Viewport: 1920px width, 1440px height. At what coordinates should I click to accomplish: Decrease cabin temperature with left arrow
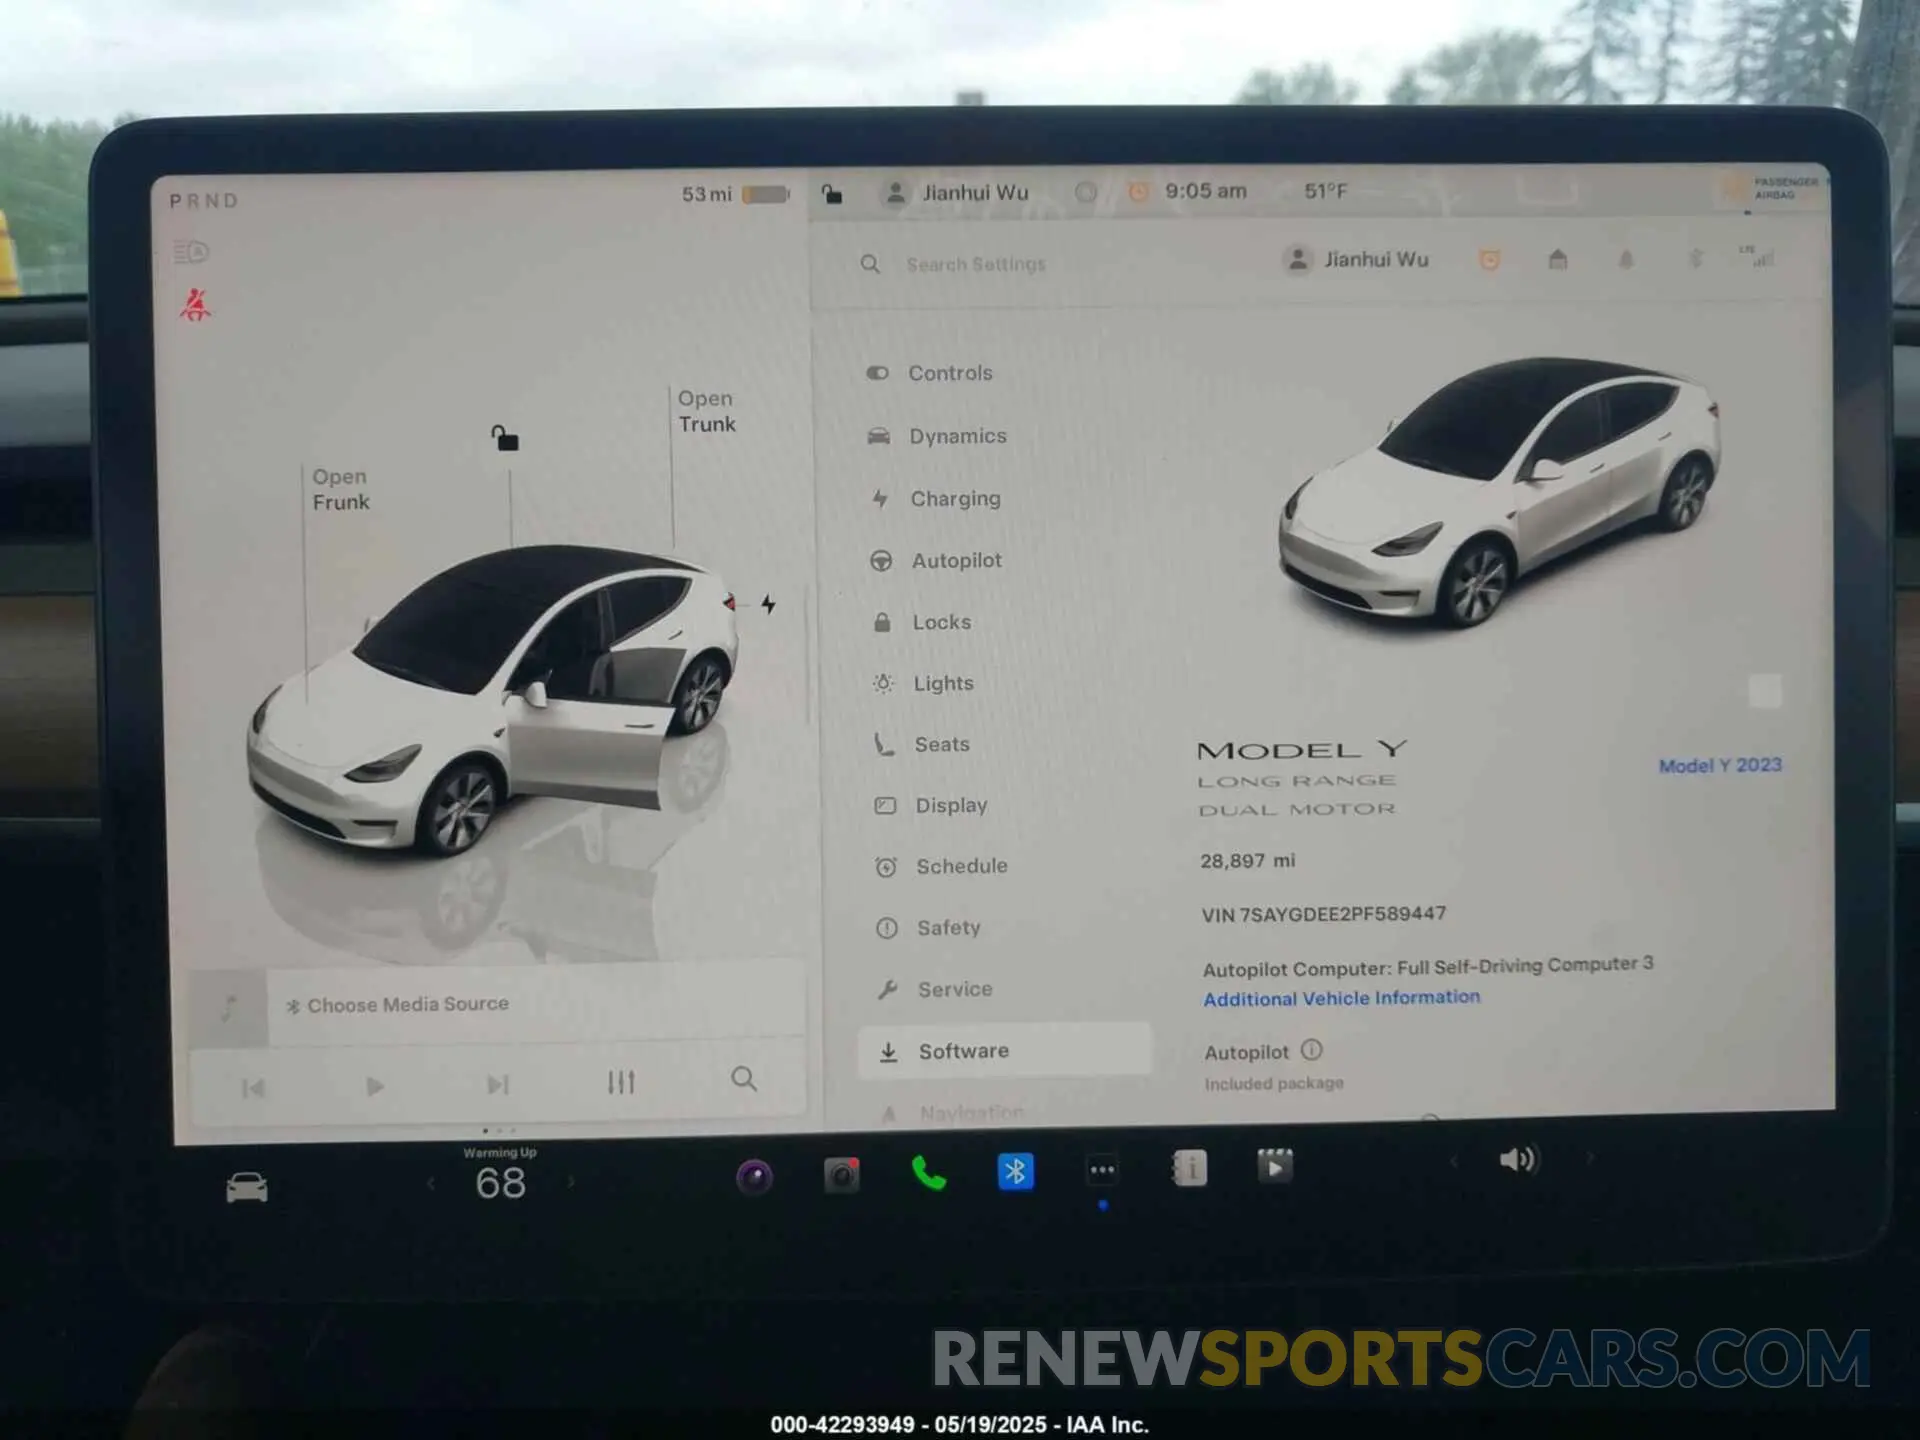(x=431, y=1184)
